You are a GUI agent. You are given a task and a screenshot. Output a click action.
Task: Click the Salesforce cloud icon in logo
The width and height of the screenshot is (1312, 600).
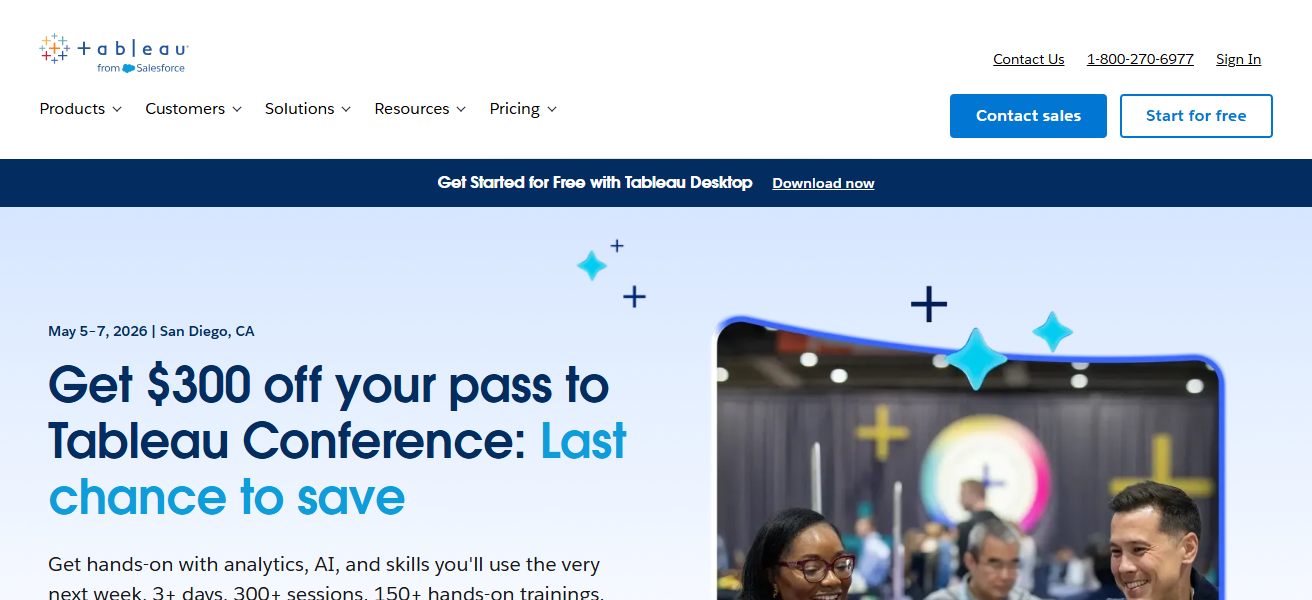coord(128,68)
